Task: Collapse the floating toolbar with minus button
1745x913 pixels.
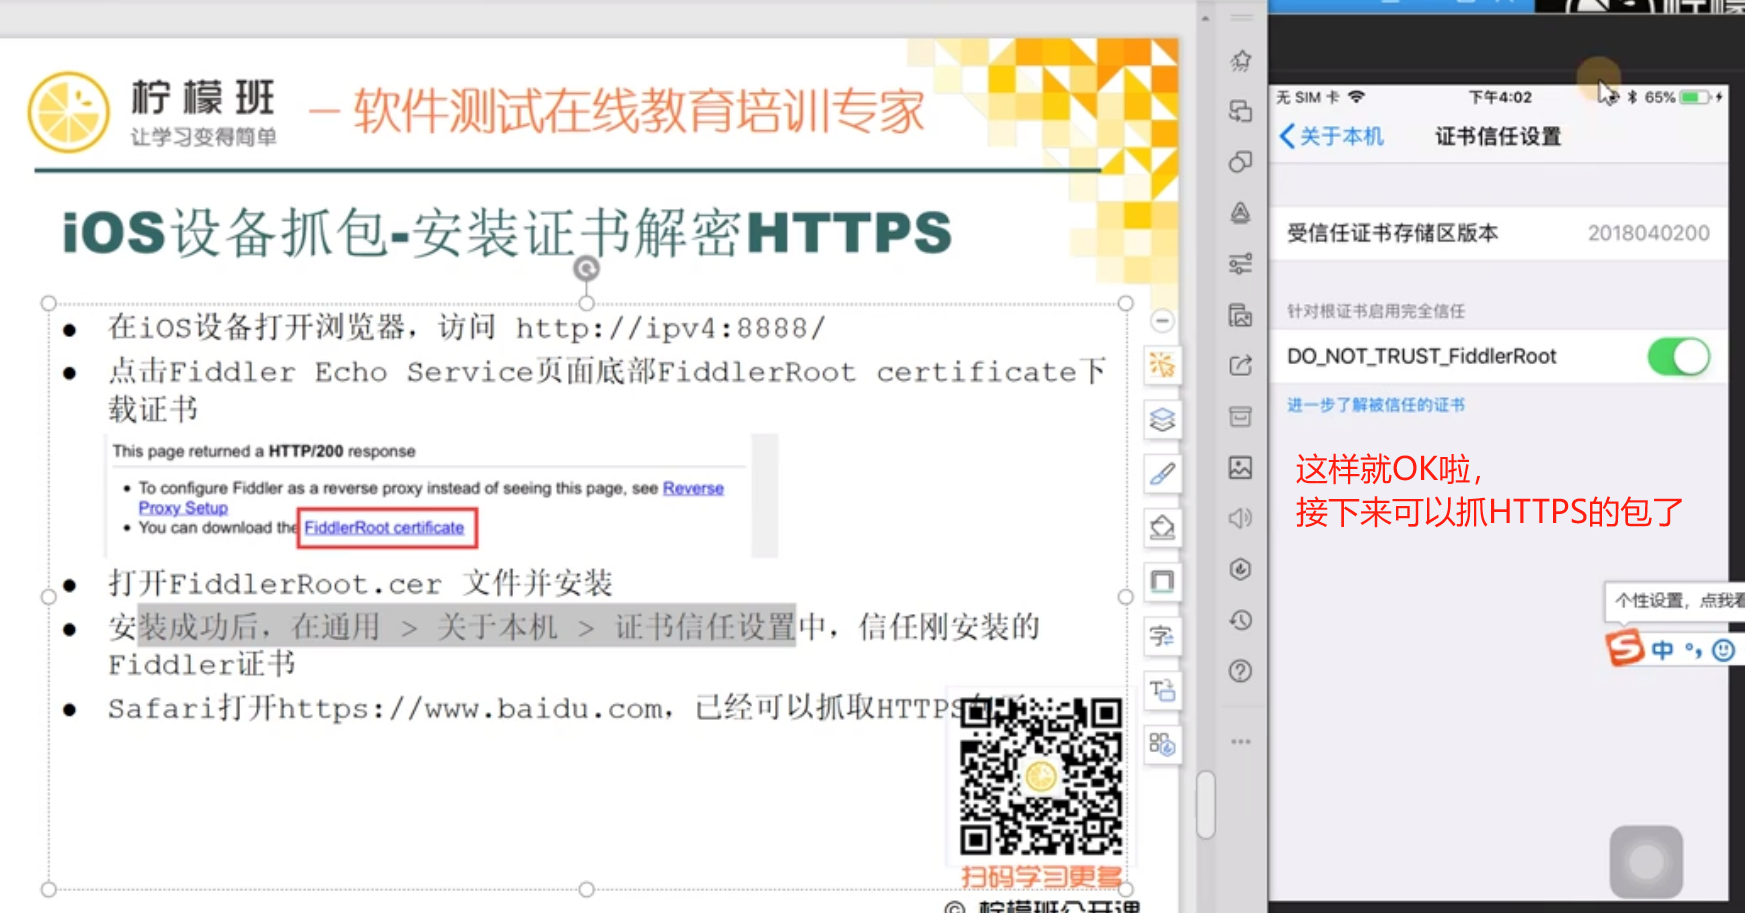Action: coord(1162,321)
